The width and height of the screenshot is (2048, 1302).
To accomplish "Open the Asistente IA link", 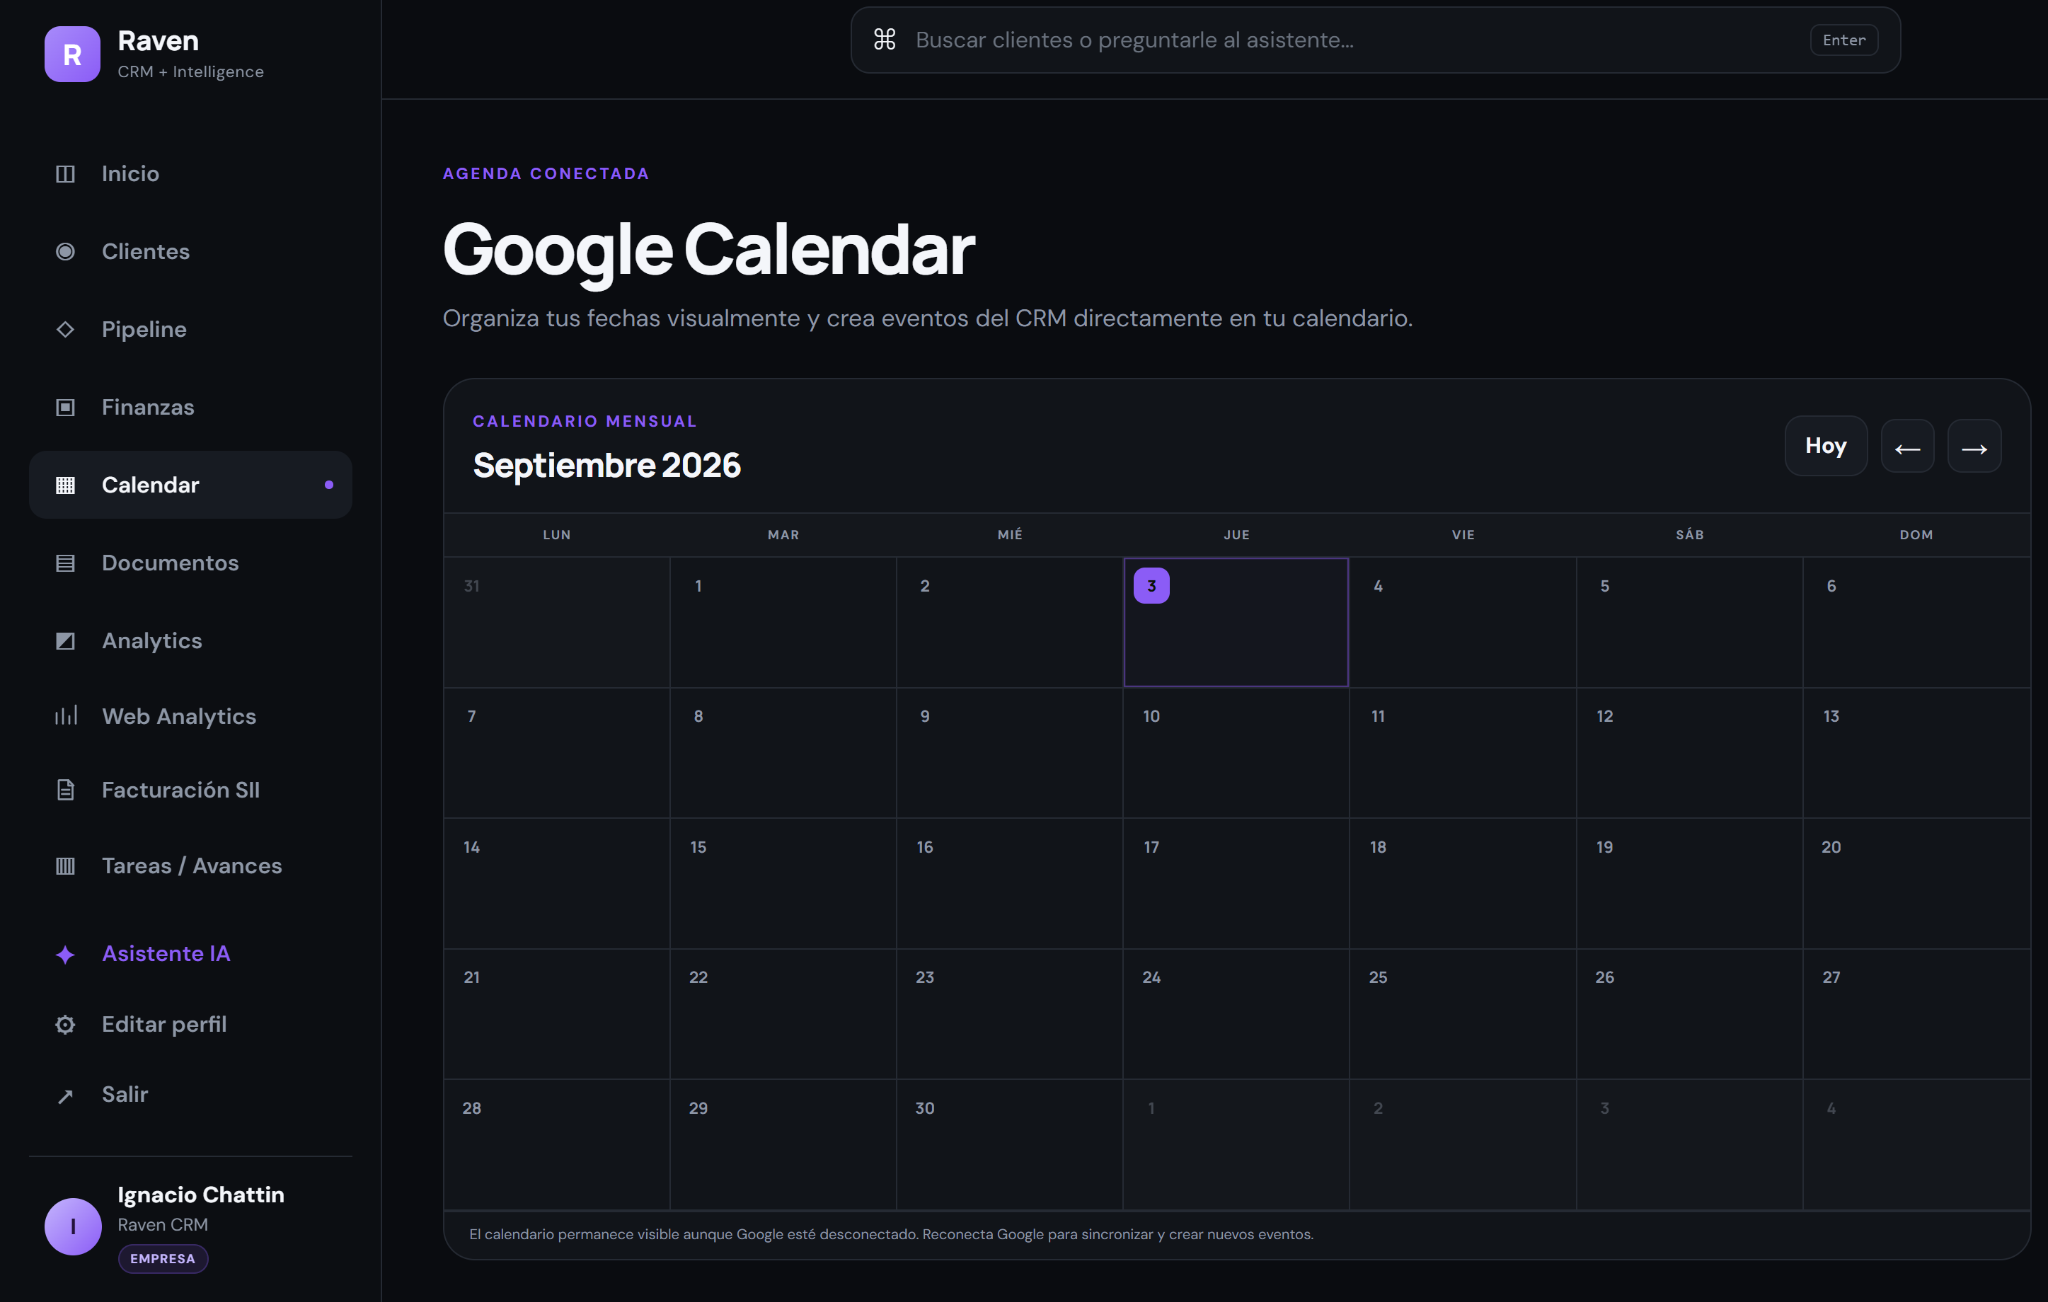I will [x=190, y=954].
